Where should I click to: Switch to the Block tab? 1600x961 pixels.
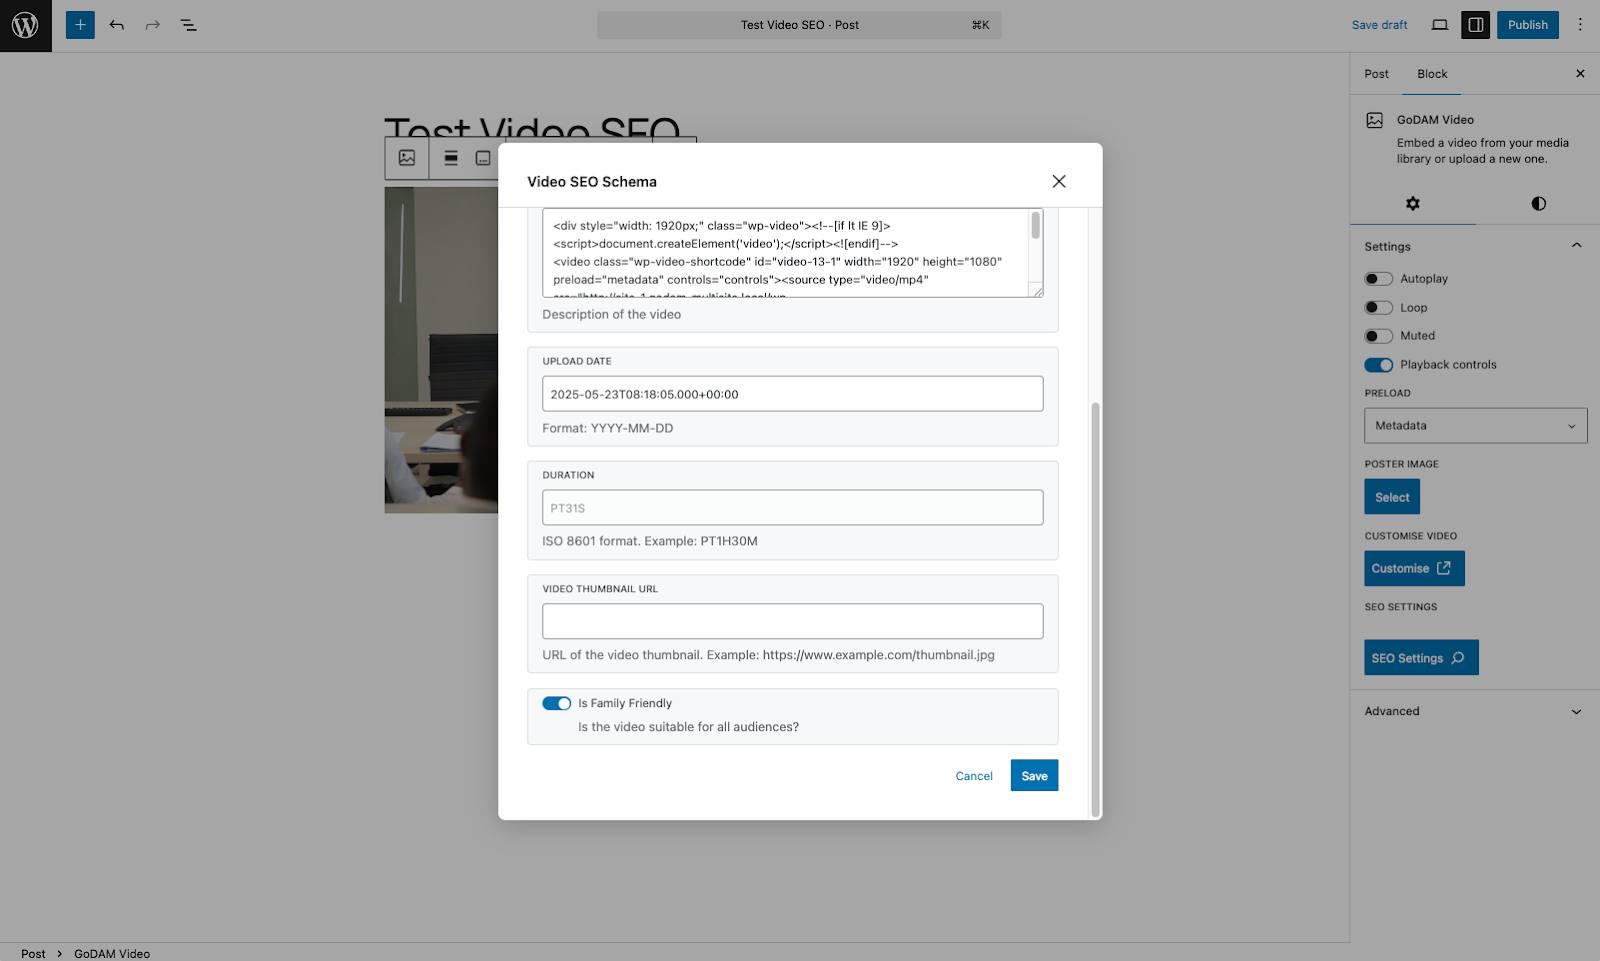click(x=1431, y=73)
